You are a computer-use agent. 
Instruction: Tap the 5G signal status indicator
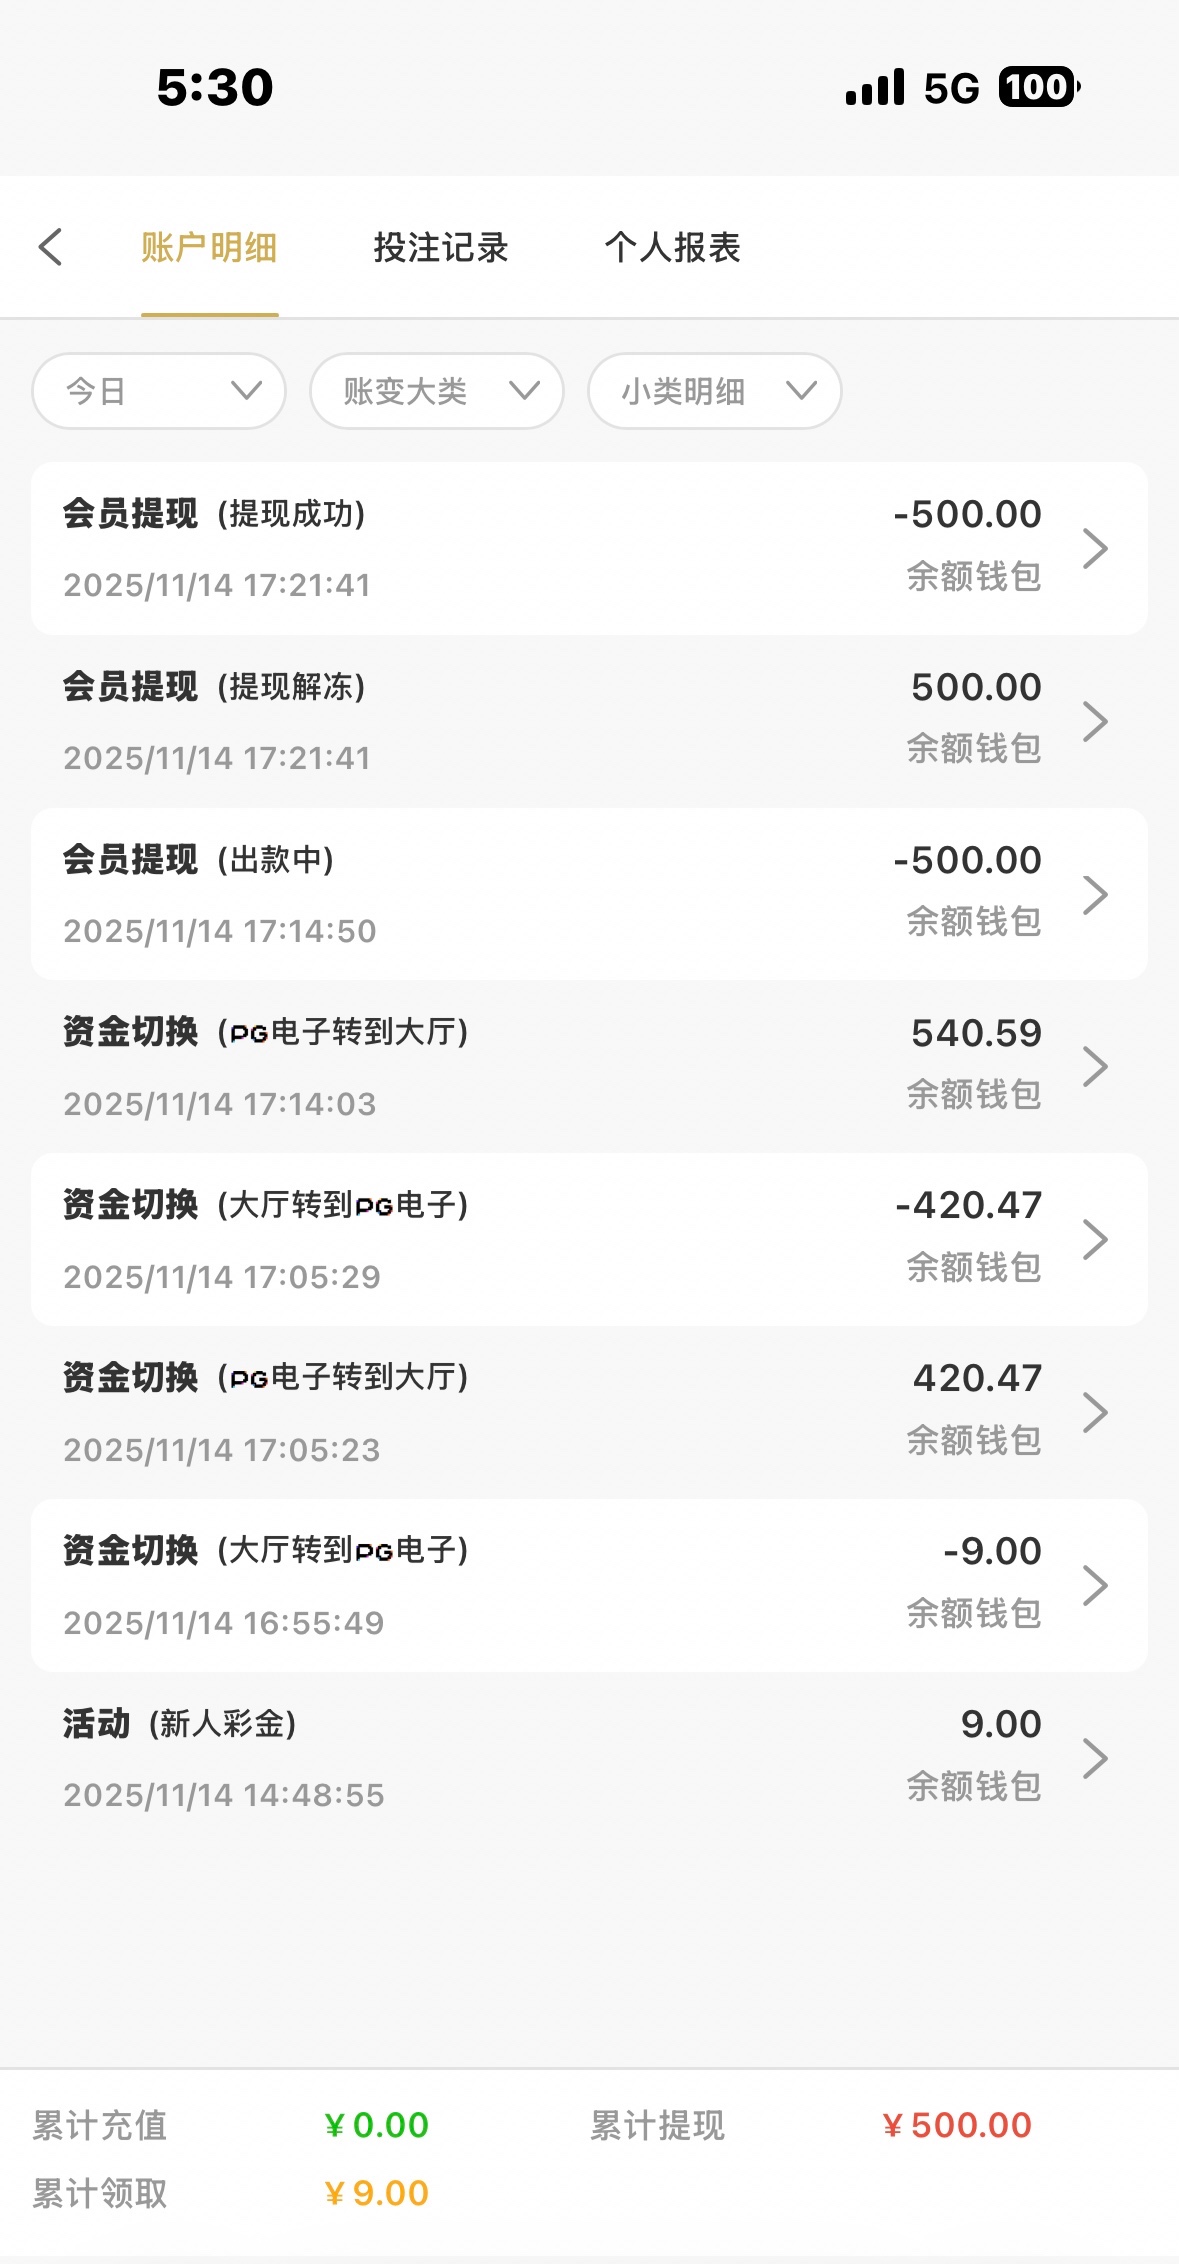pyautogui.click(x=951, y=88)
